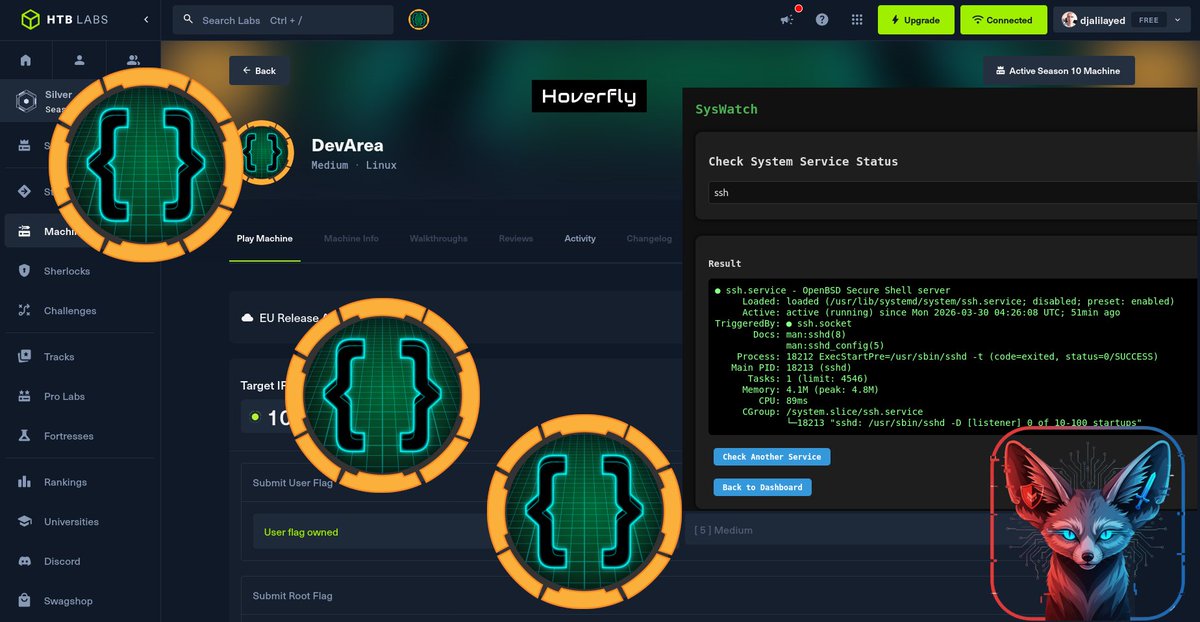Click the Rankings bar chart icon
This screenshot has height=622, width=1200.
(x=24, y=482)
